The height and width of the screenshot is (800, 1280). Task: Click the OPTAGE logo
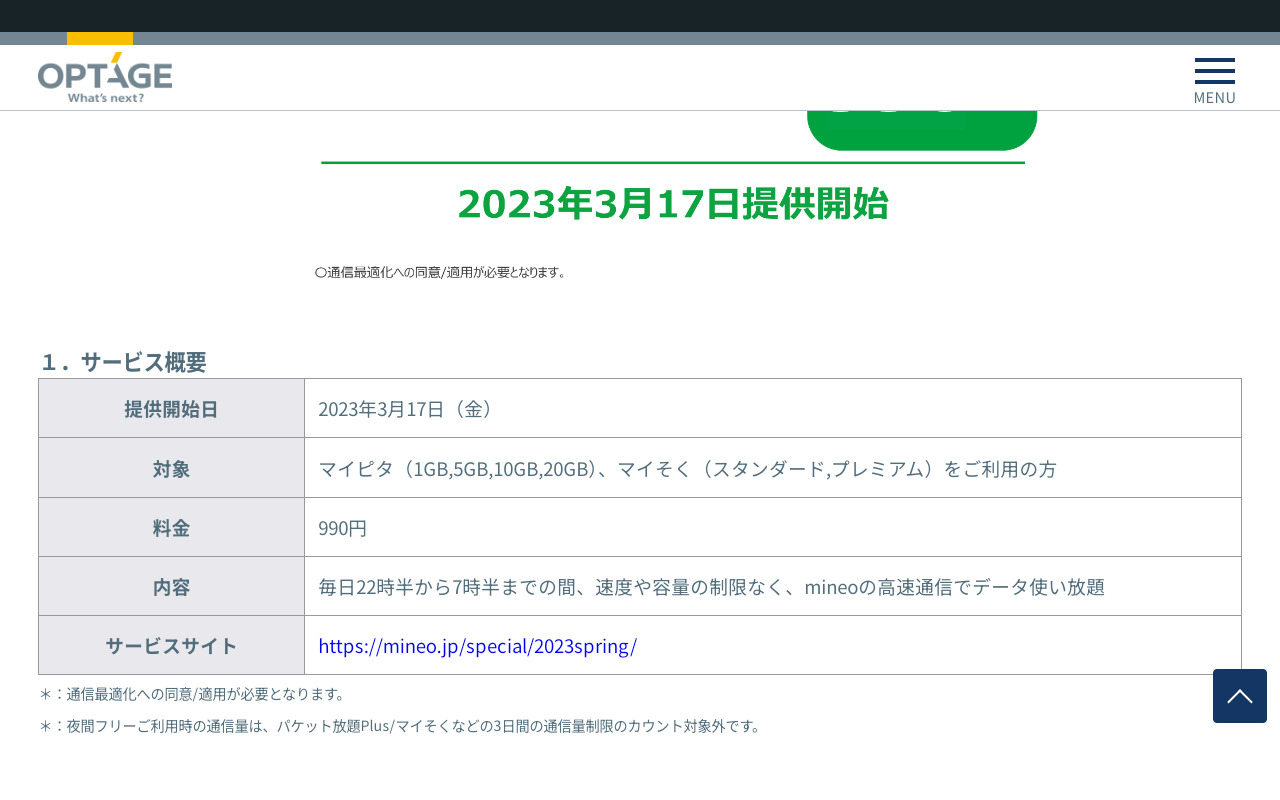click(105, 78)
